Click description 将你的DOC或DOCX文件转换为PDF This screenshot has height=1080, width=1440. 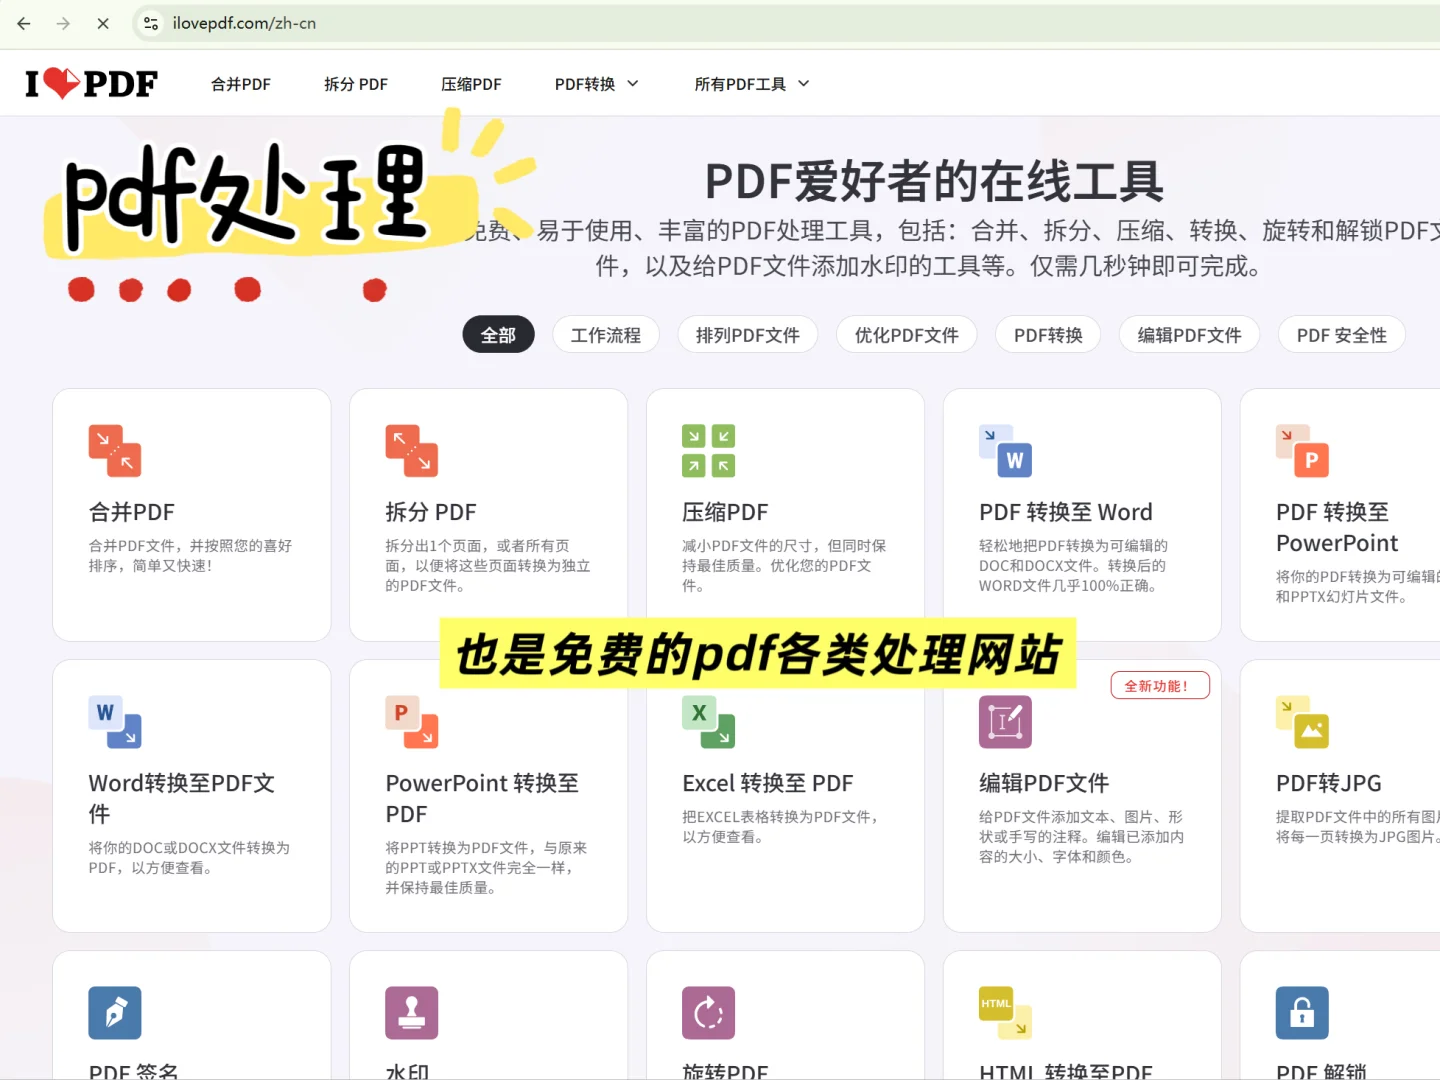click(189, 858)
